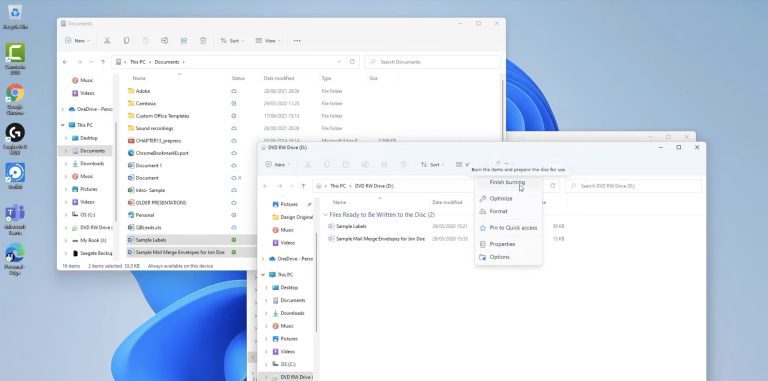
Task: Select Sound recordings folder
Action: (150, 128)
